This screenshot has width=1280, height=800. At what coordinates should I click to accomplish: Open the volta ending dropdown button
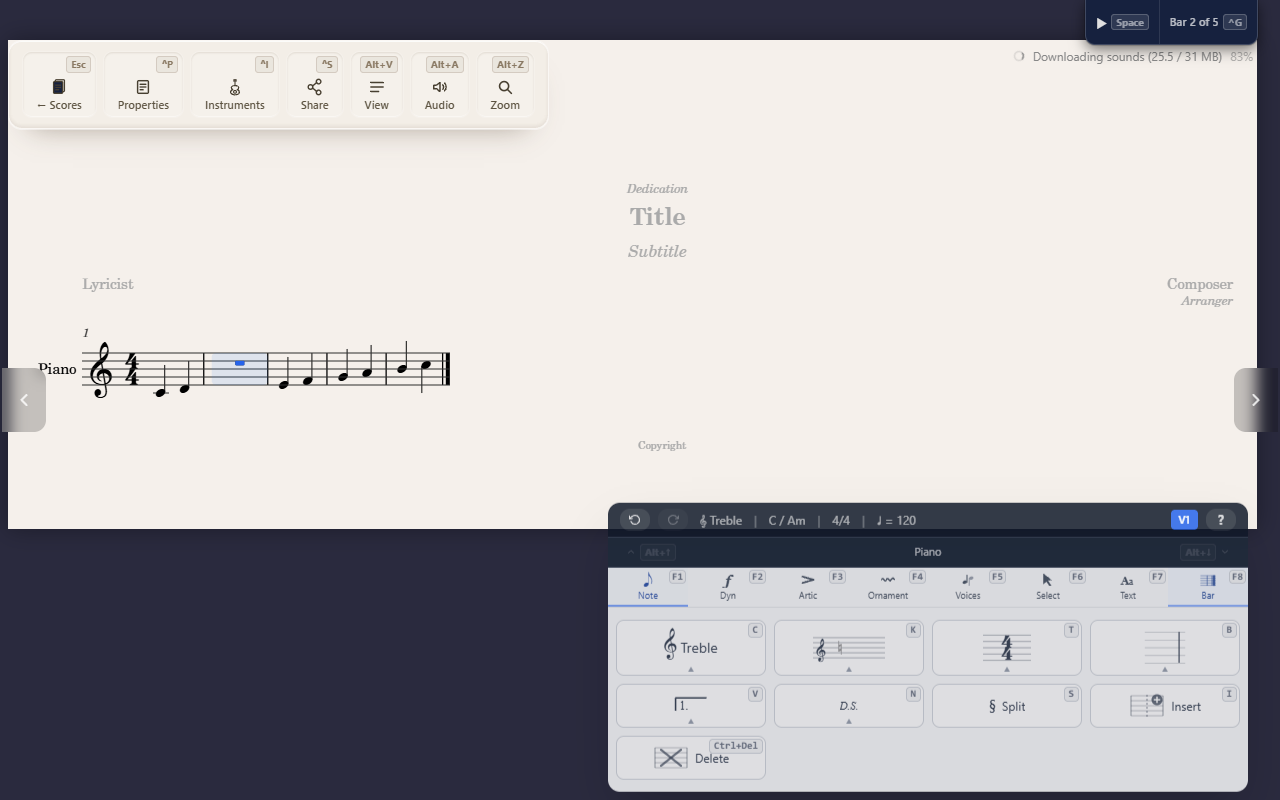point(691,706)
